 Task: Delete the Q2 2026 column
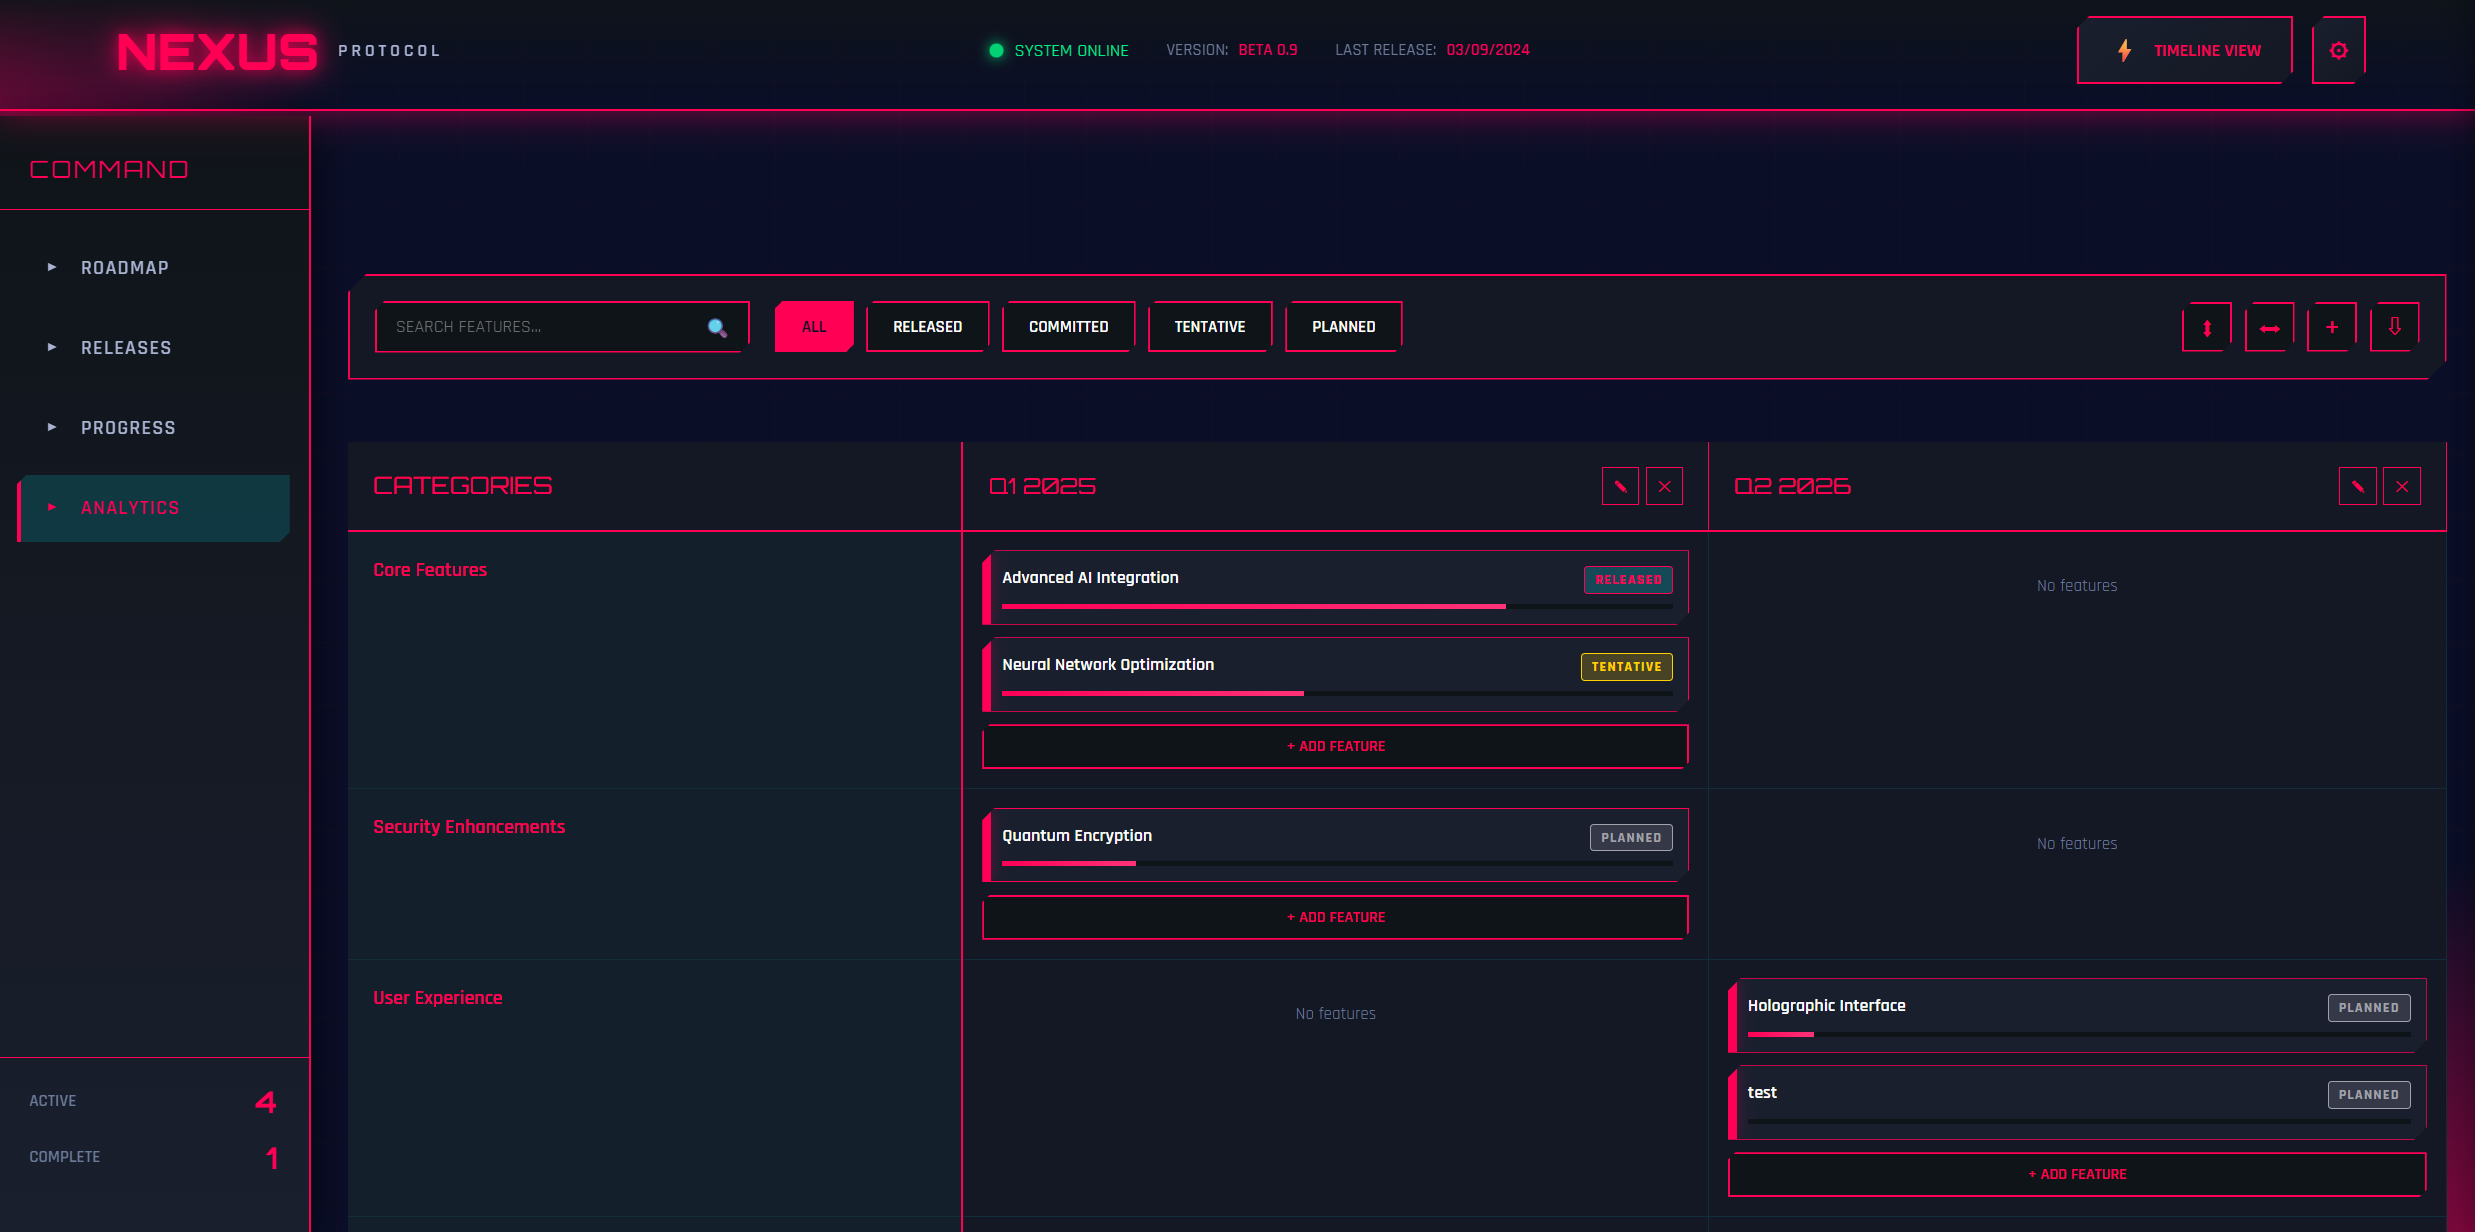[2402, 486]
